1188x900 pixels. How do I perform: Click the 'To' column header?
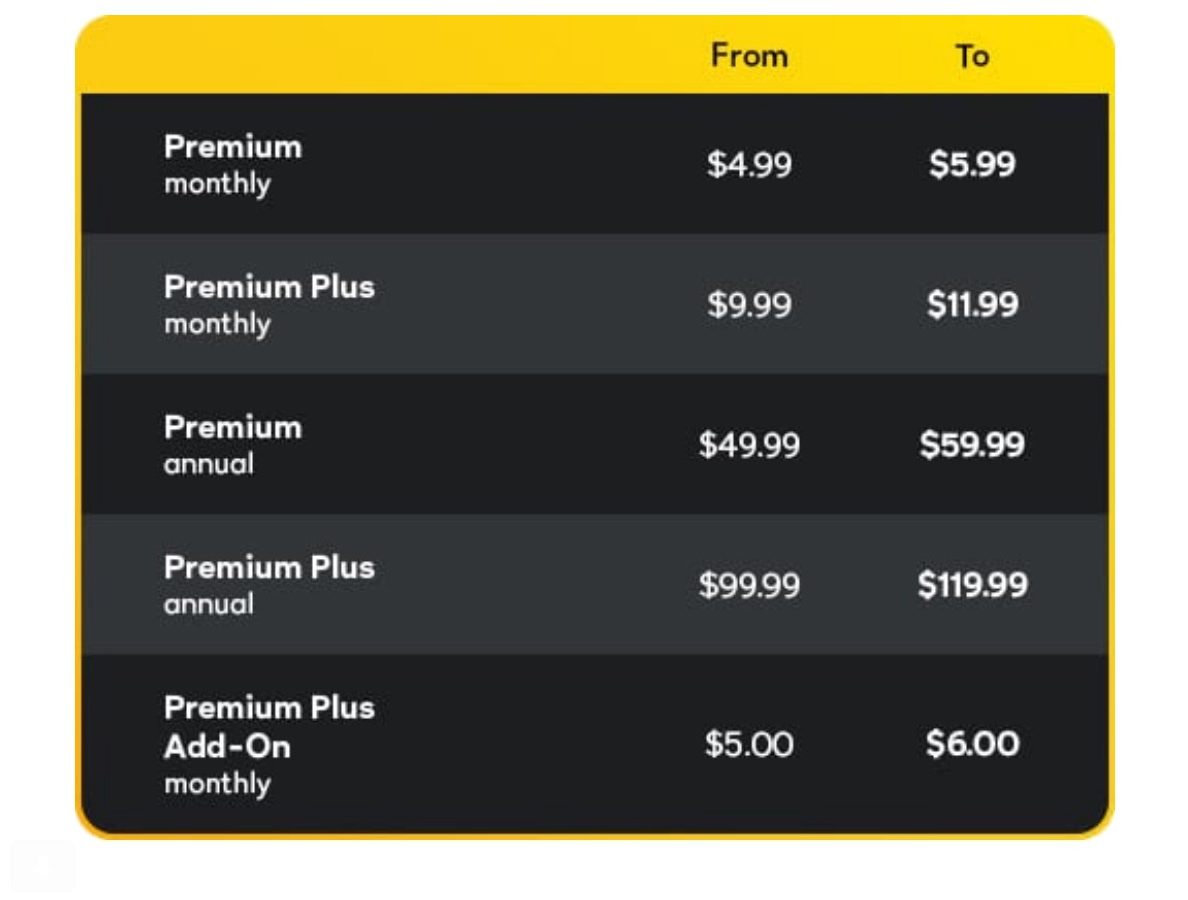[x=971, y=56]
